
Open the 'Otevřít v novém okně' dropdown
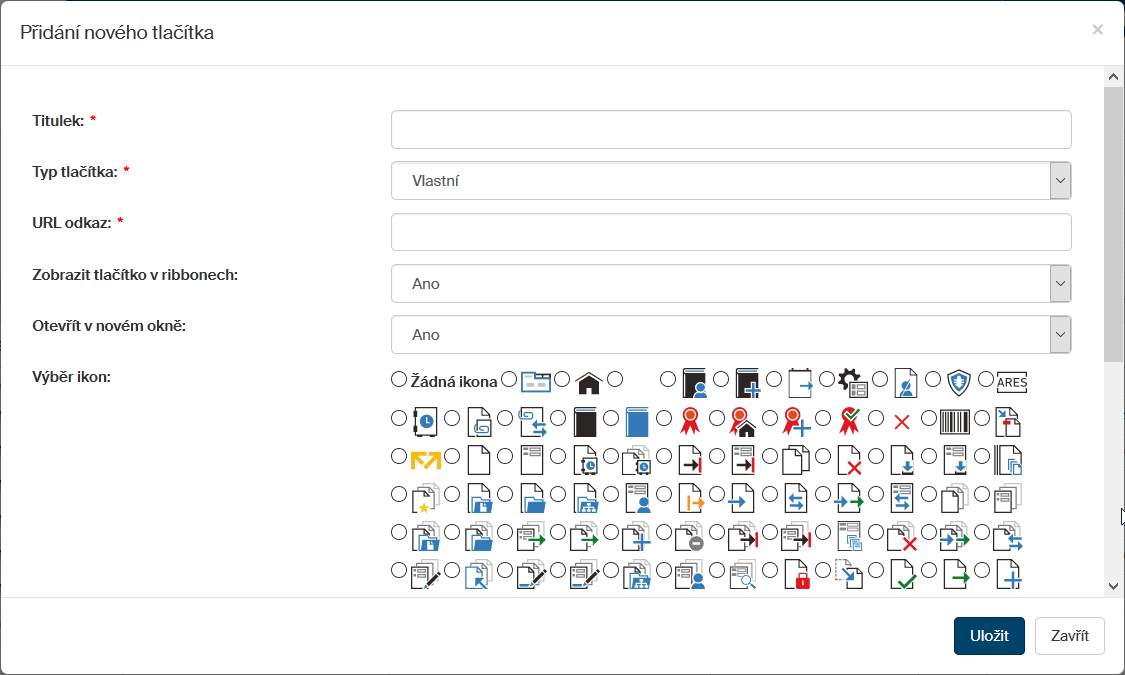pyautogui.click(x=731, y=335)
